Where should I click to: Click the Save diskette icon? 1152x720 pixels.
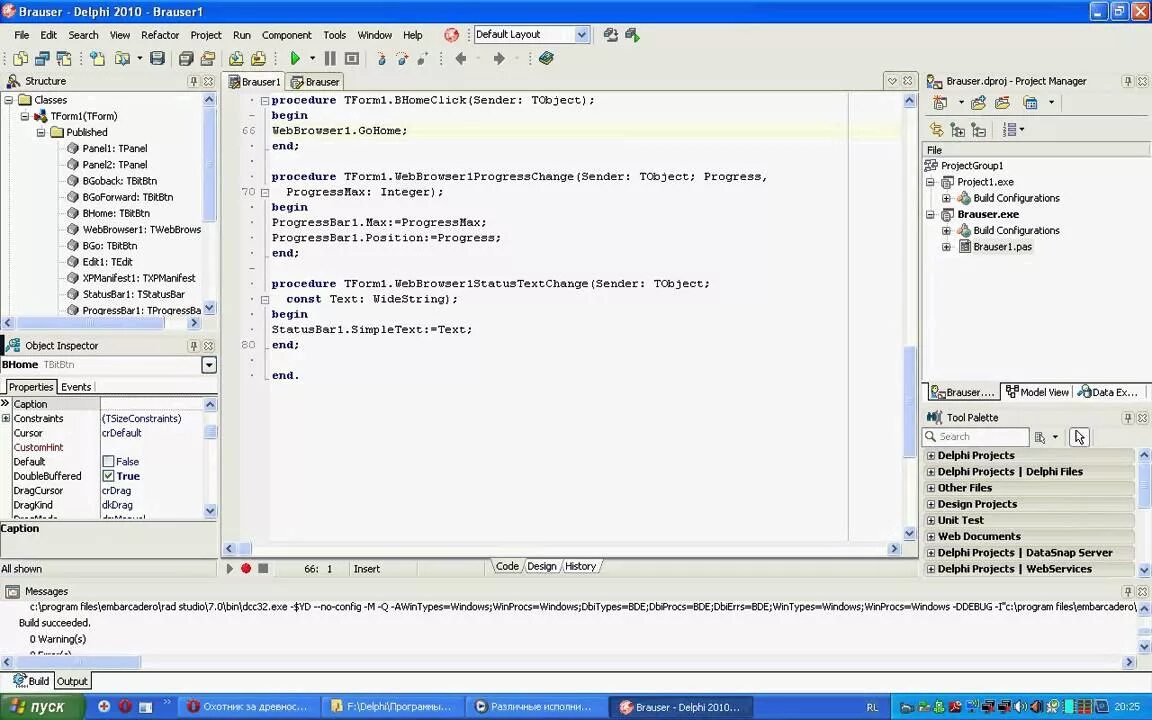coord(157,59)
